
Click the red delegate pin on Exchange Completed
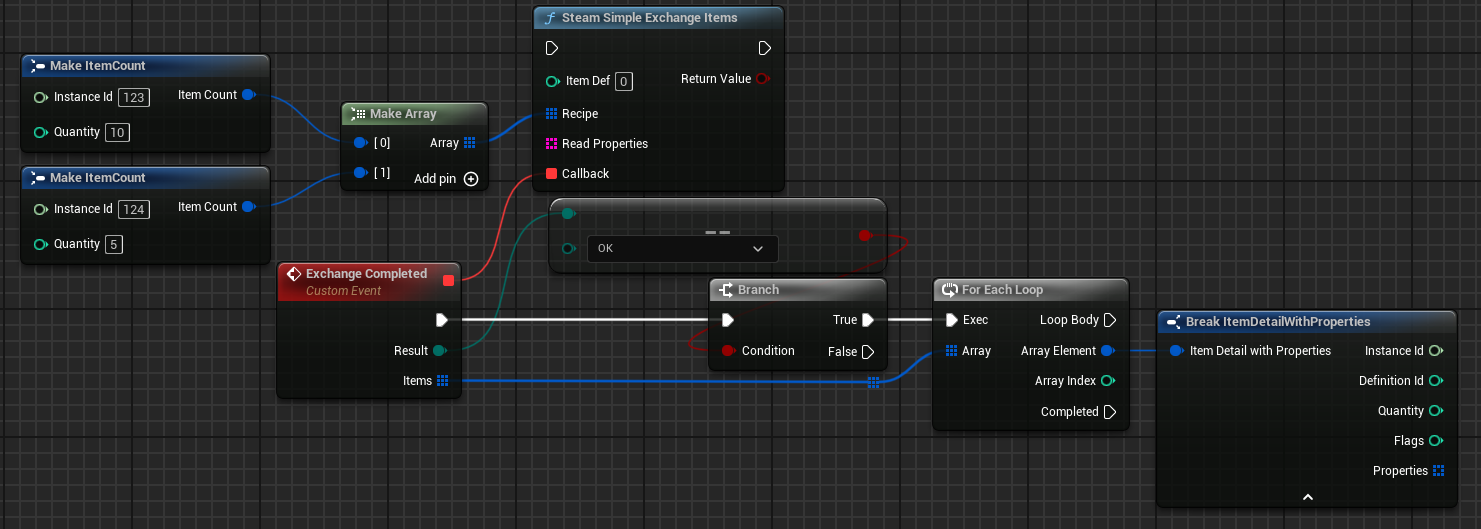click(448, 280)
